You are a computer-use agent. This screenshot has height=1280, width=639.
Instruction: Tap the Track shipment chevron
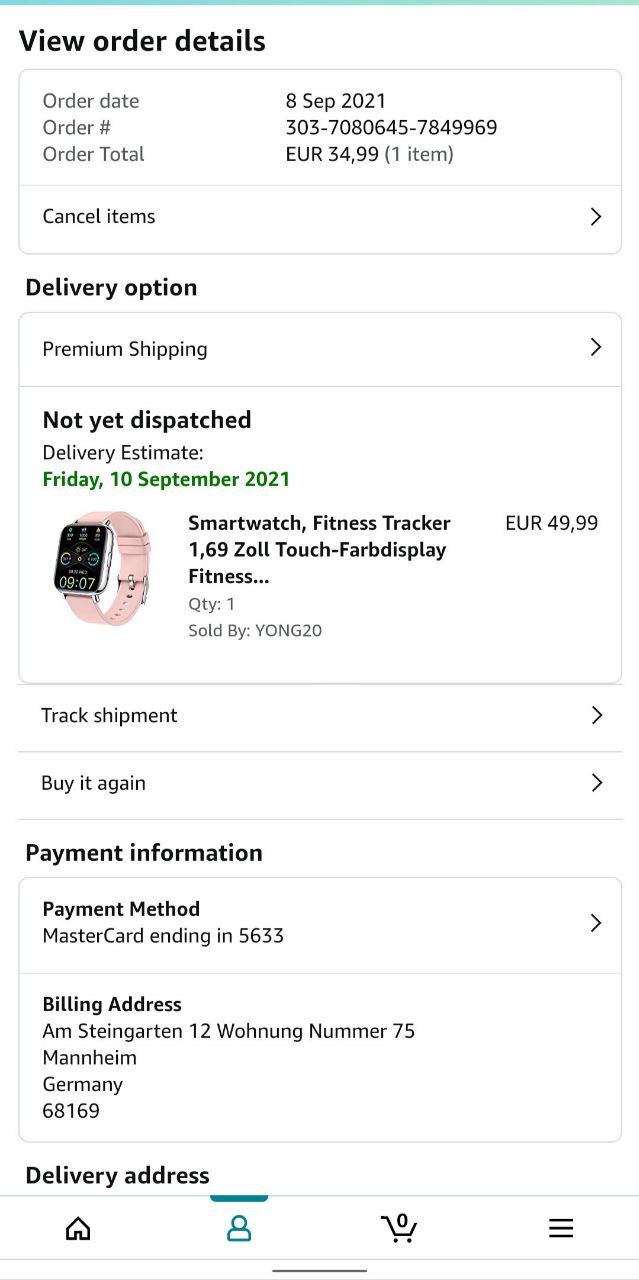(597, 716)
